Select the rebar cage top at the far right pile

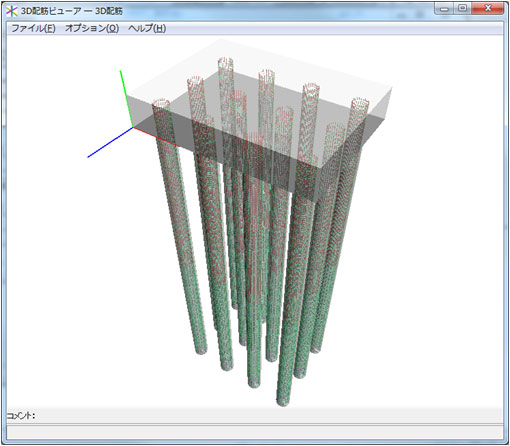coord(360,103)
